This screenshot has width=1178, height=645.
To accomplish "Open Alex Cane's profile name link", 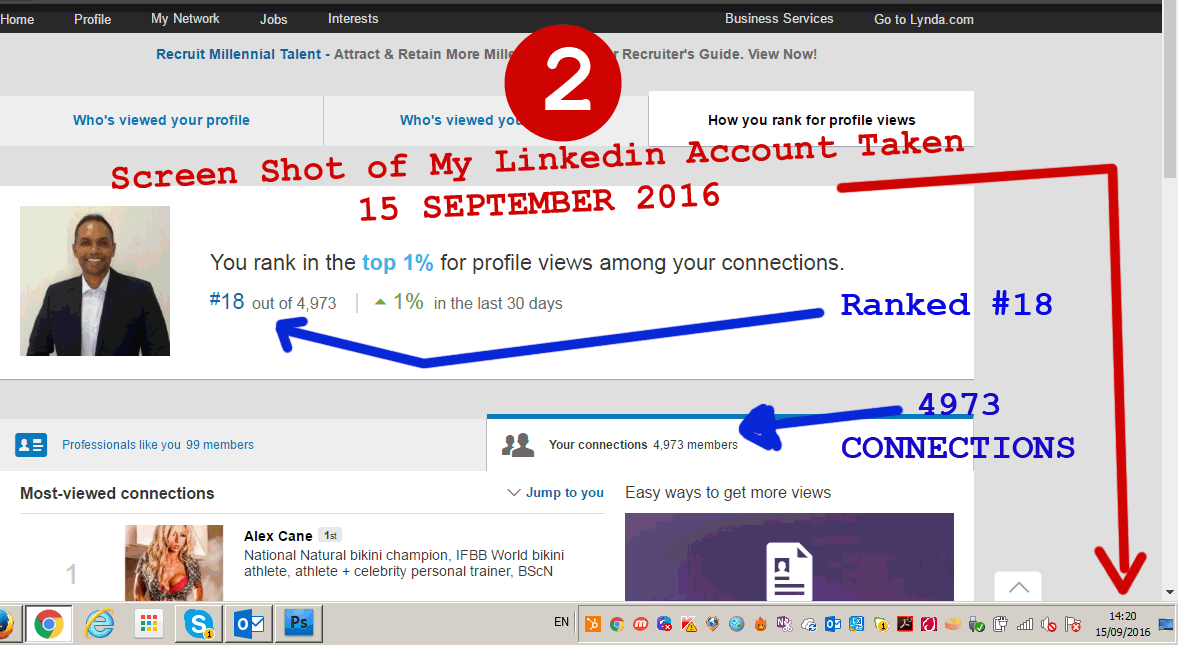I will [x=278, y=536].
